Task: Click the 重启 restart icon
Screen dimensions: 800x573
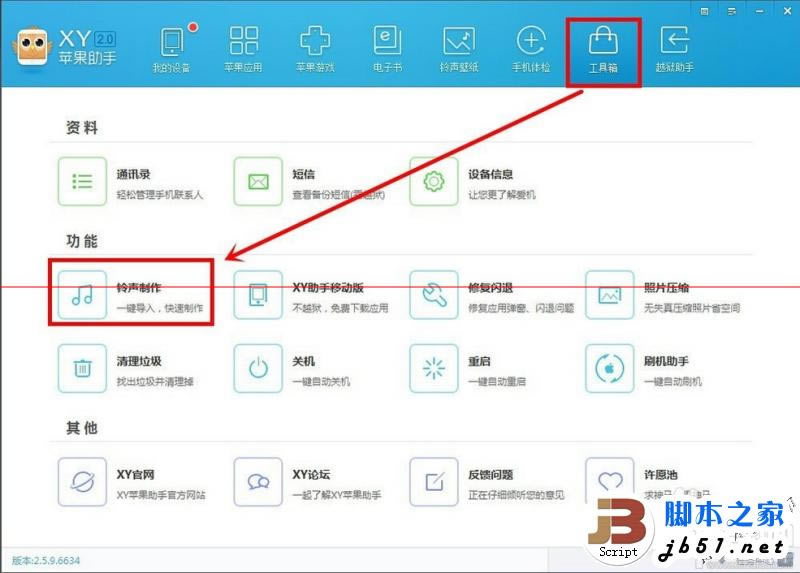Action: click(x=434, y=369)
